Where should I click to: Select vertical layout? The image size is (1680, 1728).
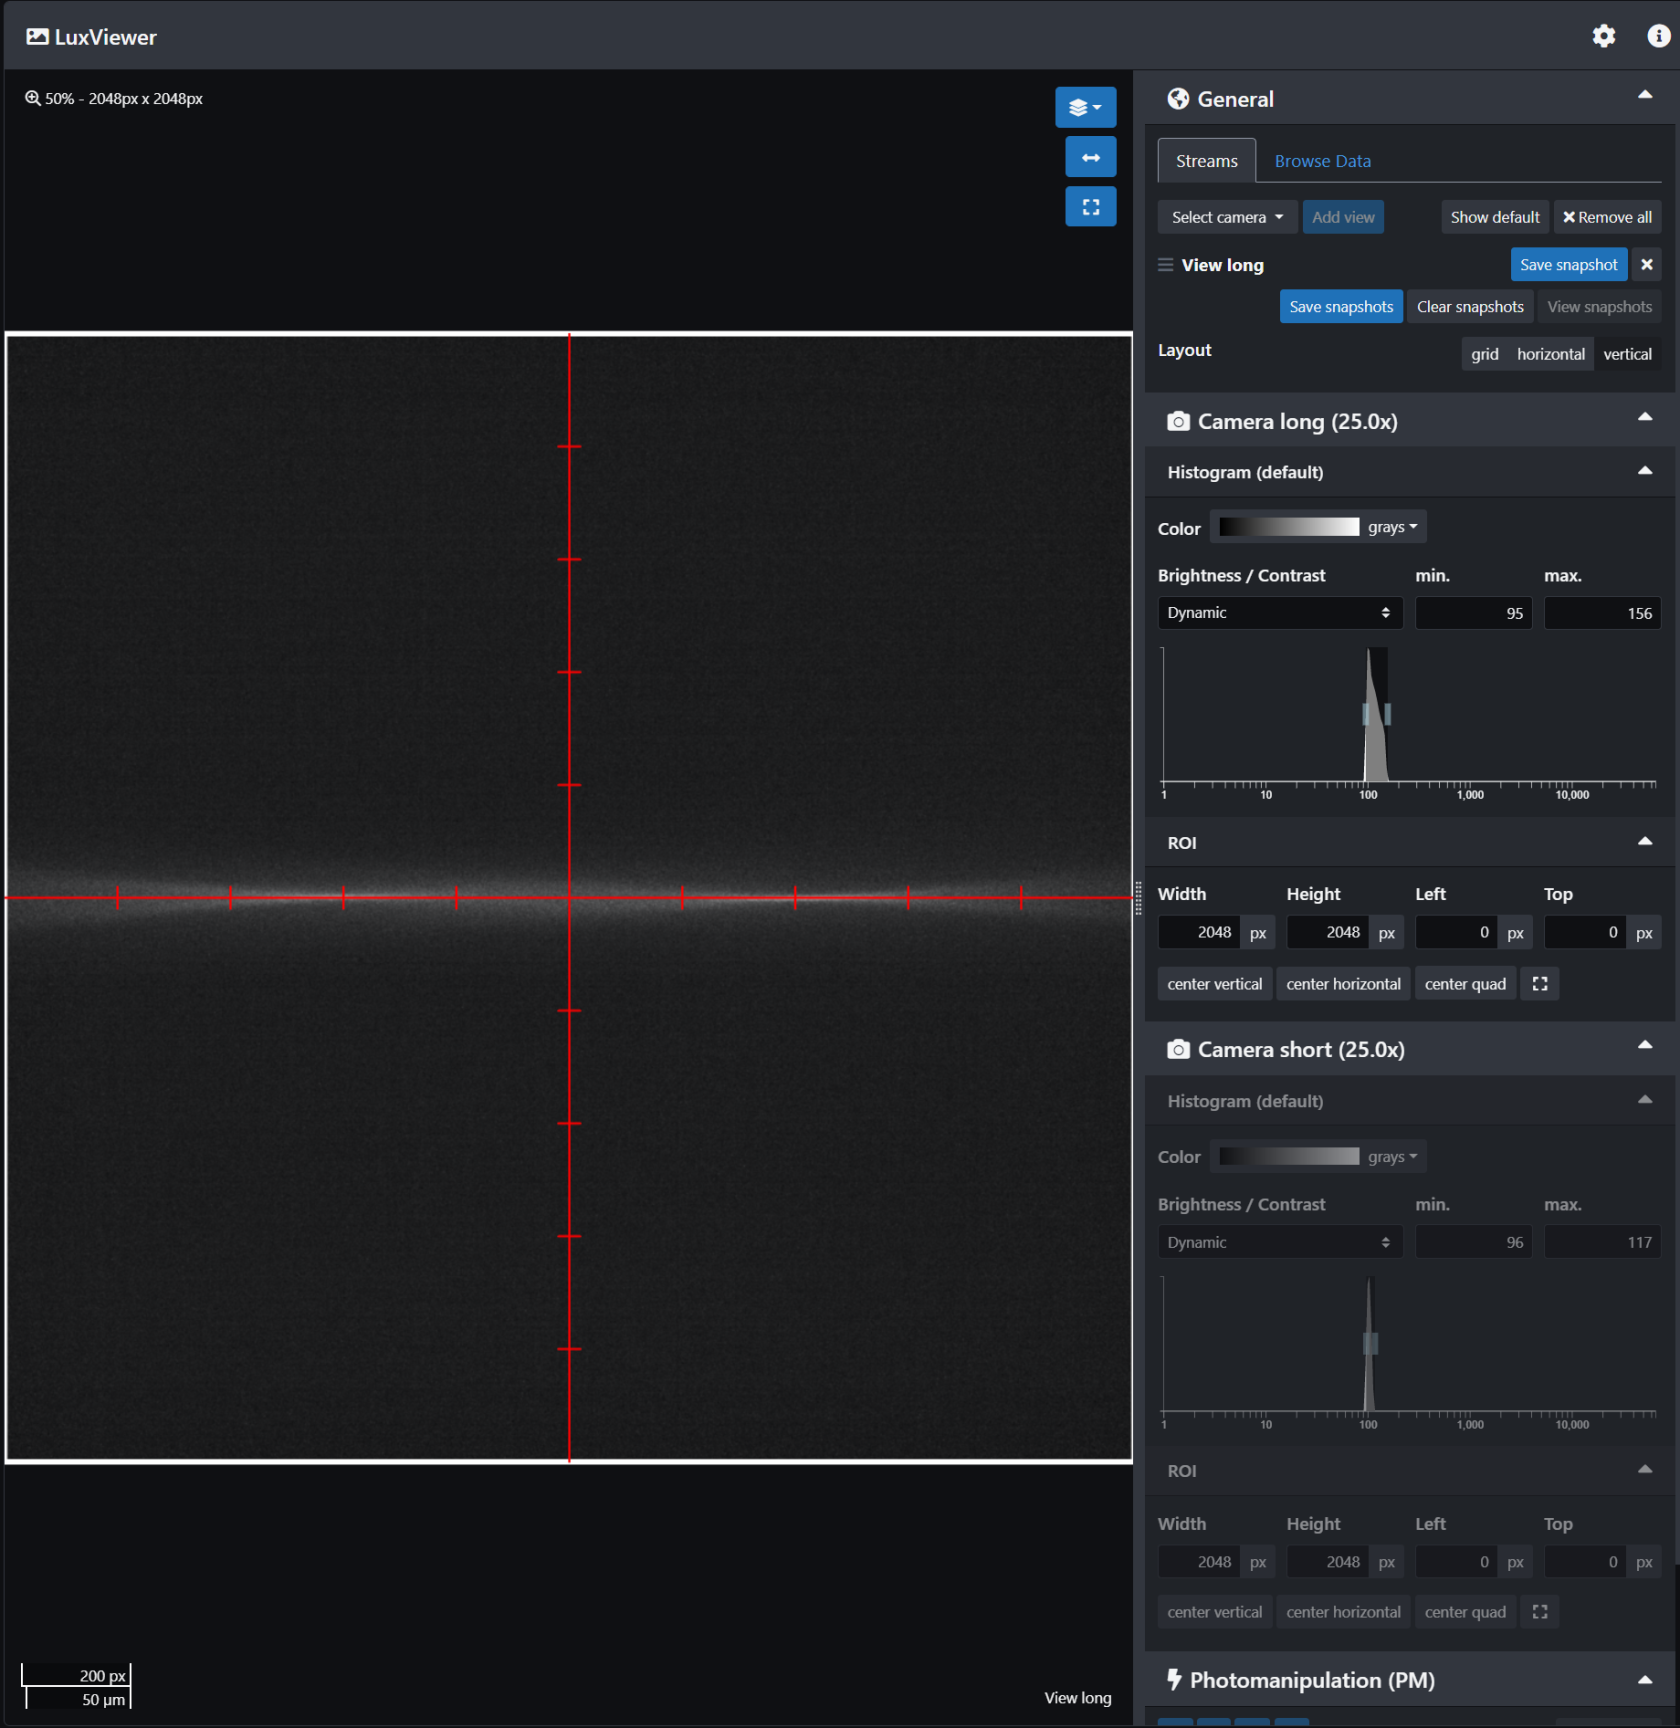tap(1627, 354)
